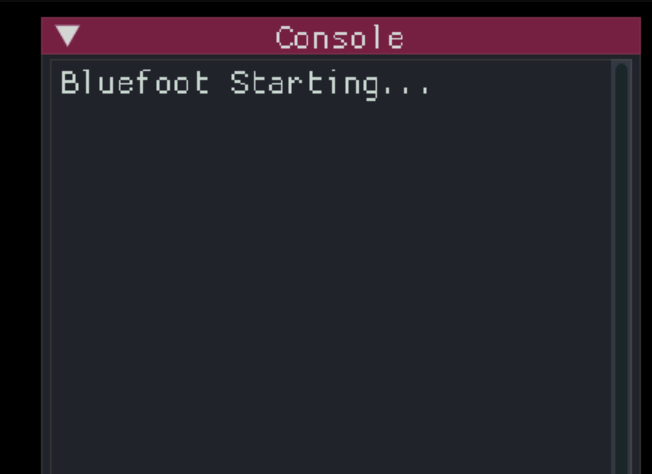
Task: Click the title bar left of Console label
Action: [170, 38]
